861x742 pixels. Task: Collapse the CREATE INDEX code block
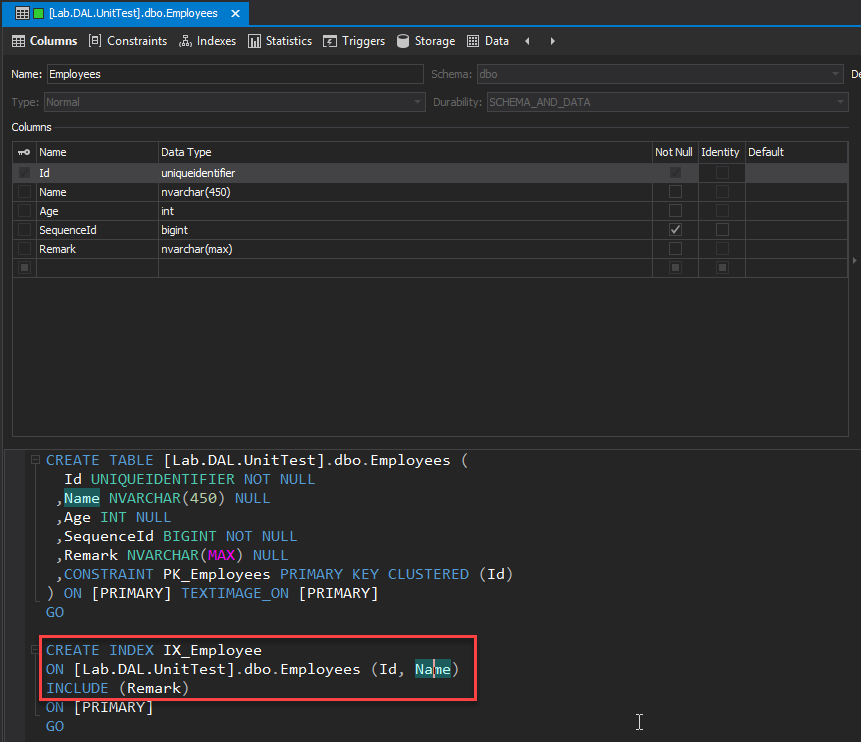pyautogui.click(x=35, y=651)
